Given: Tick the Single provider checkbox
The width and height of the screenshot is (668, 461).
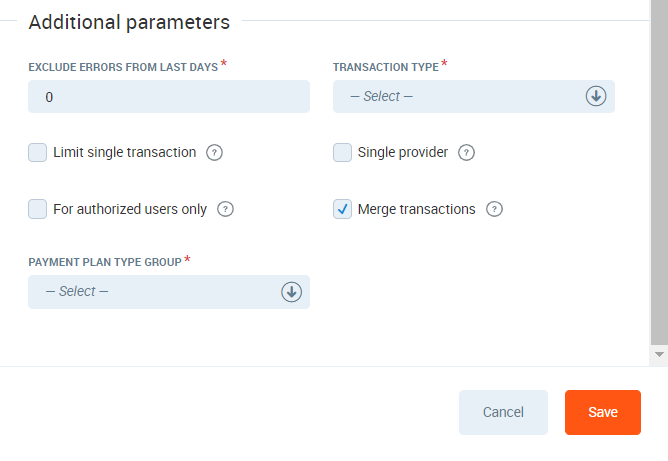Looking at the screenshot, I should coord(342,153).
